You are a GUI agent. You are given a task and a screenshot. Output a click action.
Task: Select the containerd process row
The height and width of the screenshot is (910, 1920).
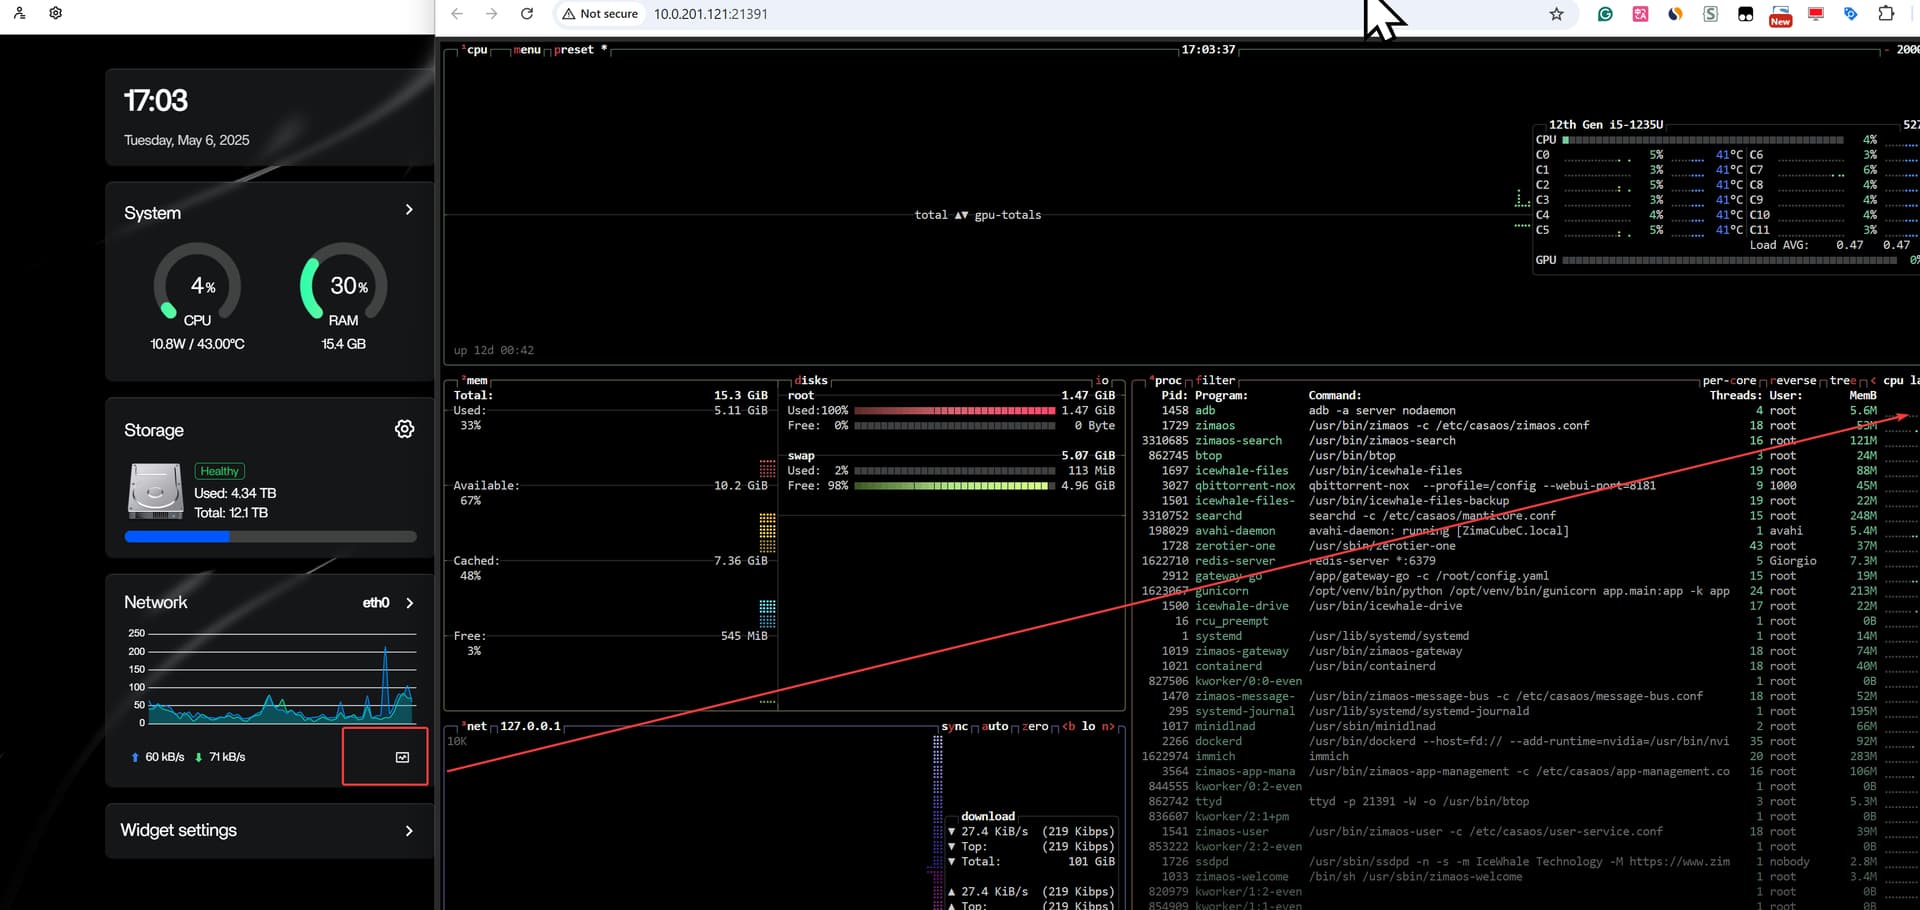click(x=1509, y=666)
